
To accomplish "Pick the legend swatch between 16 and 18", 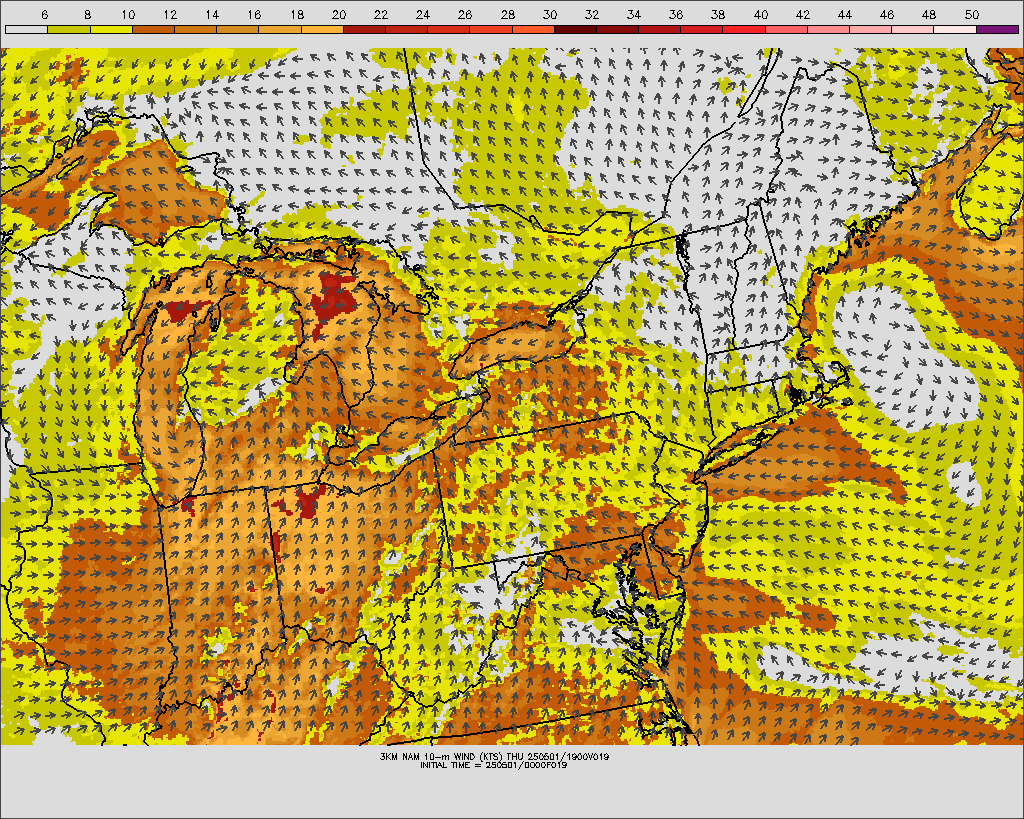I will point(280,29).
